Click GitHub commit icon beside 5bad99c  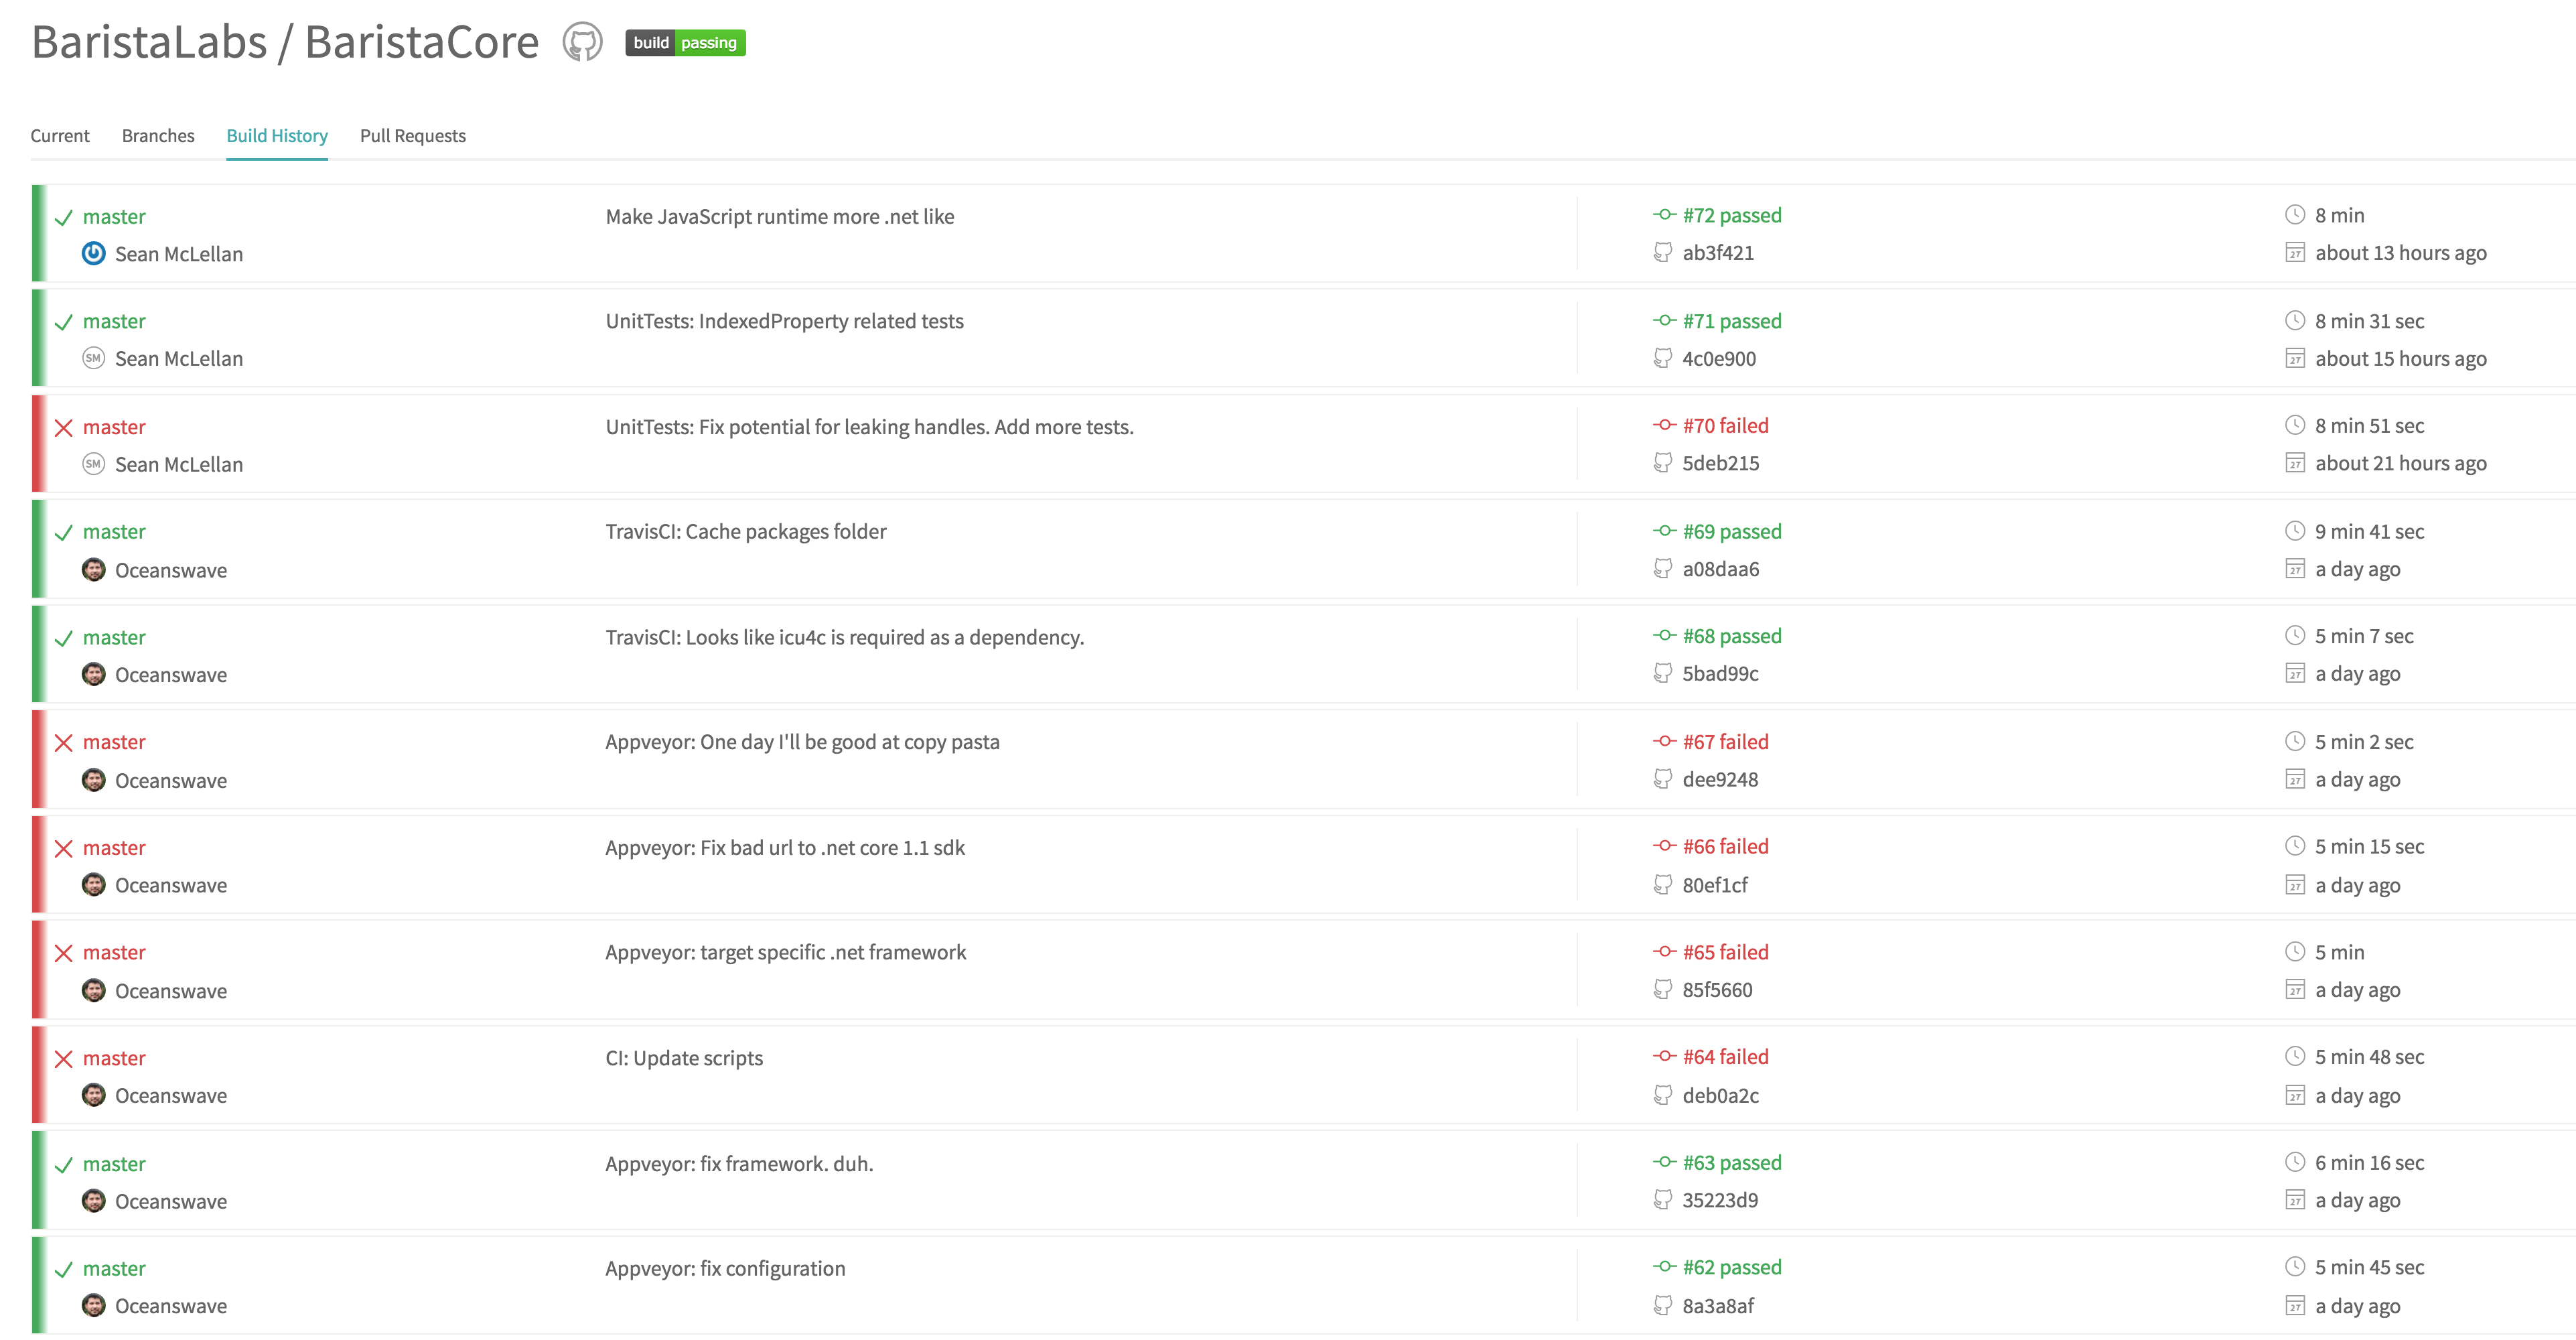click(1662, 674)
